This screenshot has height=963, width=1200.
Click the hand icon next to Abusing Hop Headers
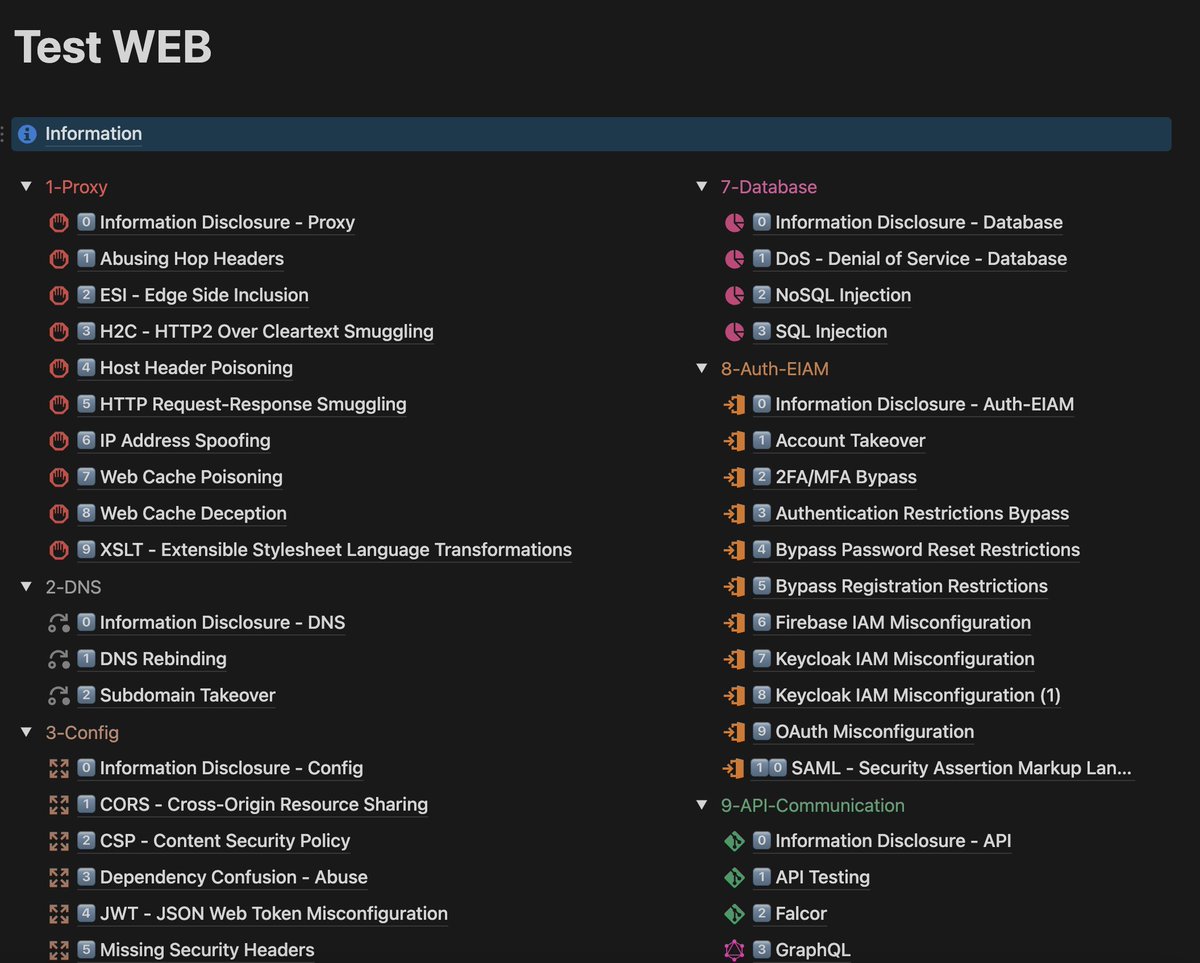(x=58, y=259)
